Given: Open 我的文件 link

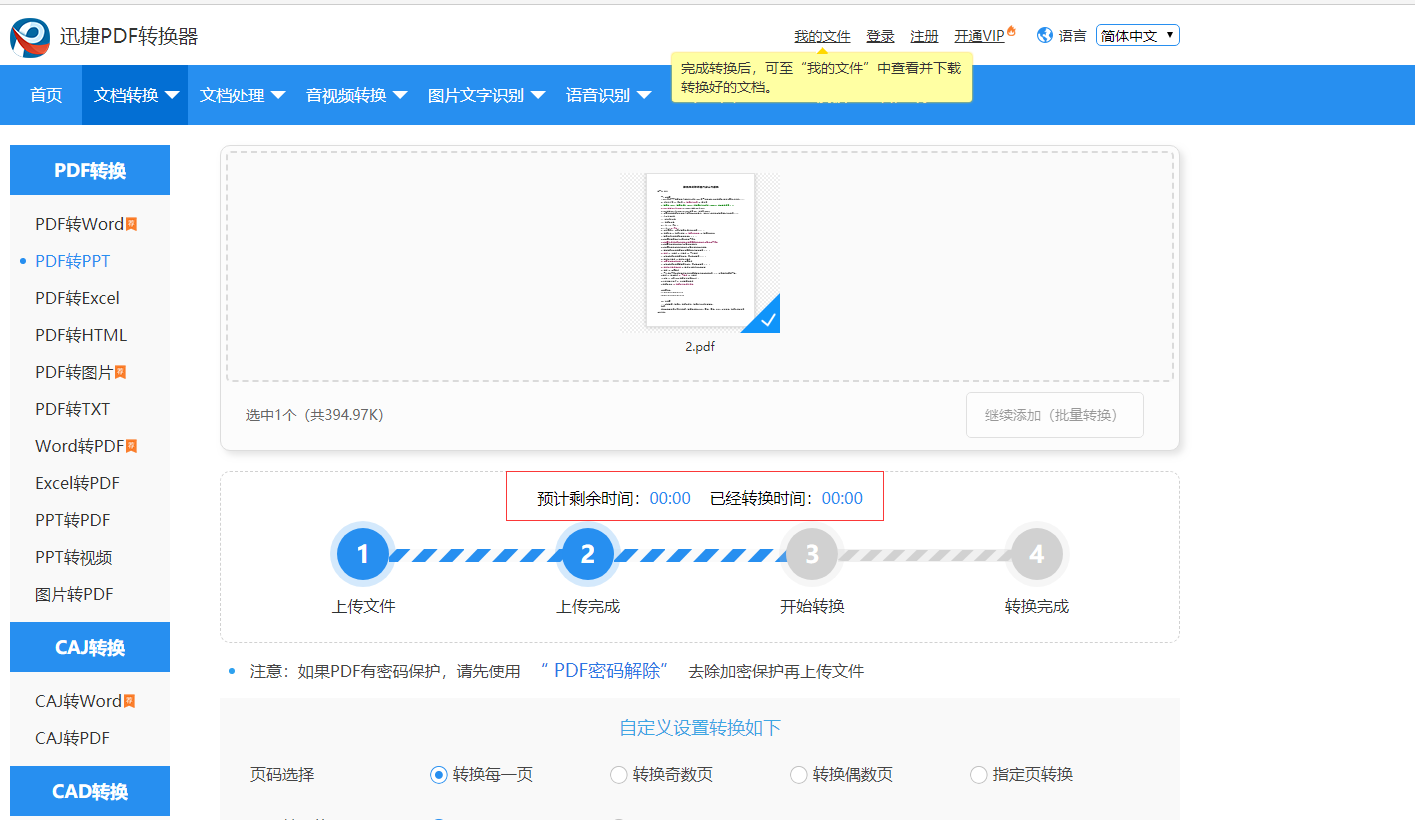Looking at the screenshot, I should coord(822,36).
